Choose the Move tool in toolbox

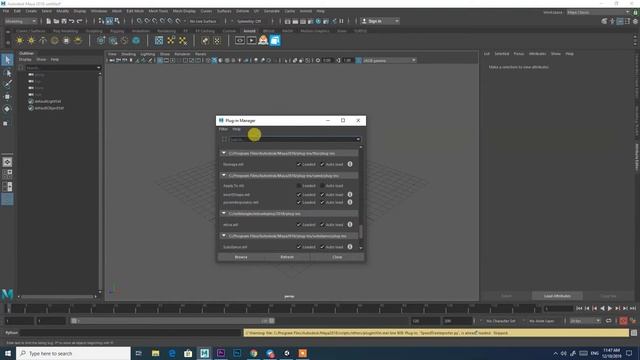click(x=7, y=97)
